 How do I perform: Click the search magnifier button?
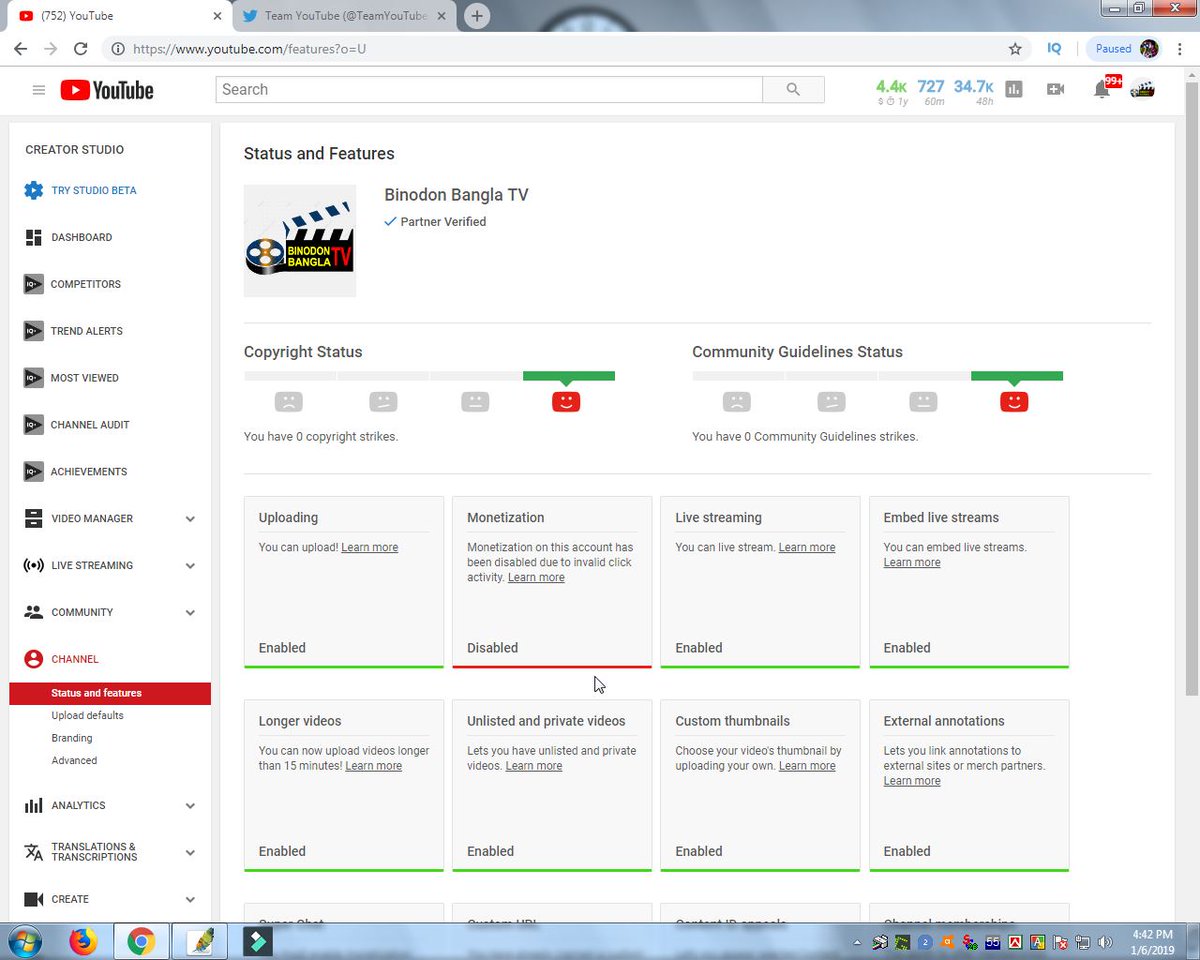(793, 89)
